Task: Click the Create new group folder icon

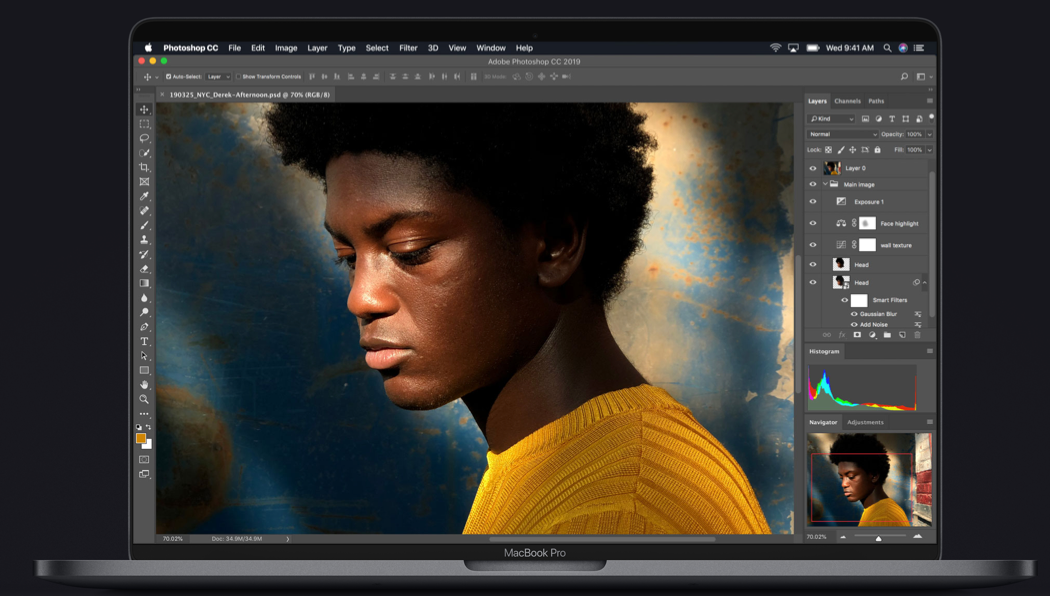Action: coord(887,335)
